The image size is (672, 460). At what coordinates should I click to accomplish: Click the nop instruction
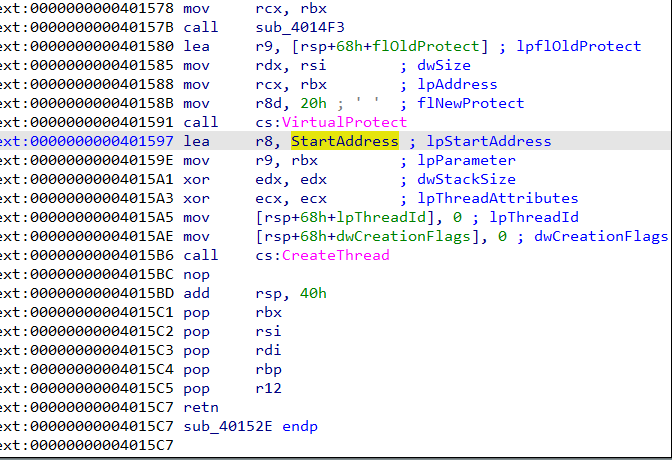coord(196,274)
